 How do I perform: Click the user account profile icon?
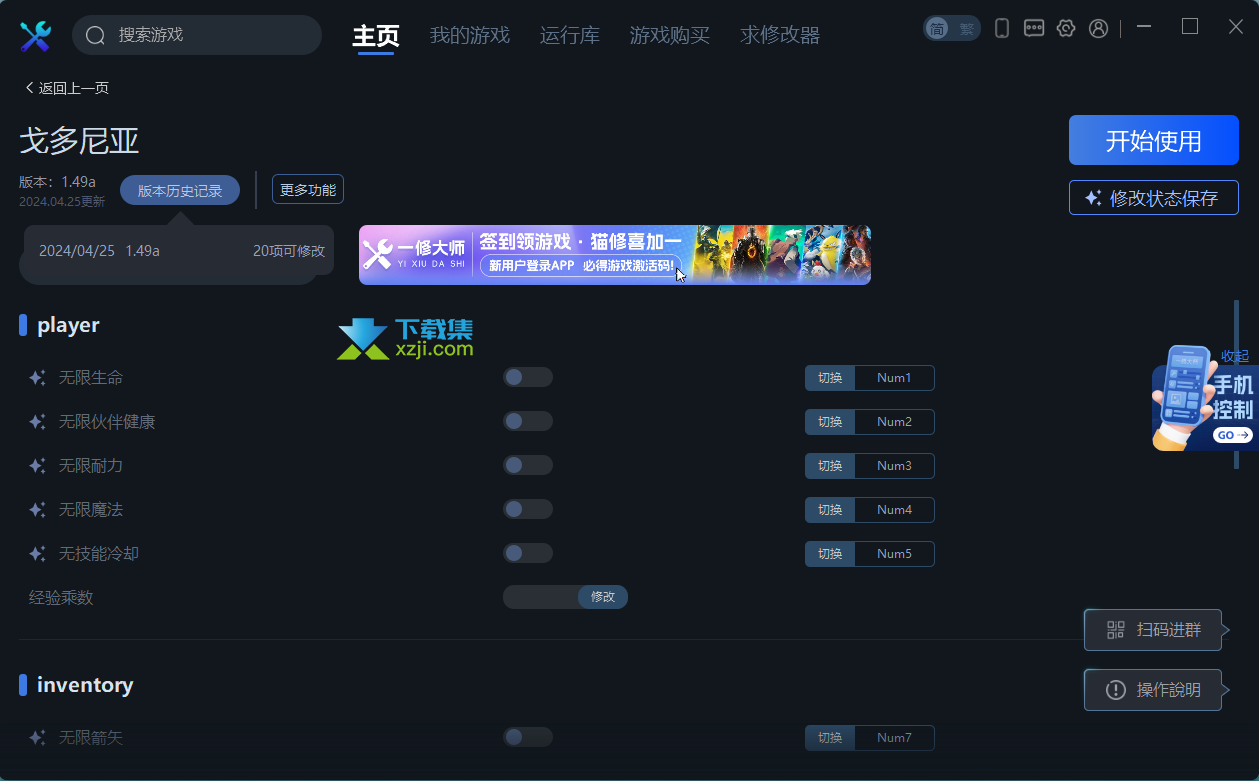click(1098, 28)
